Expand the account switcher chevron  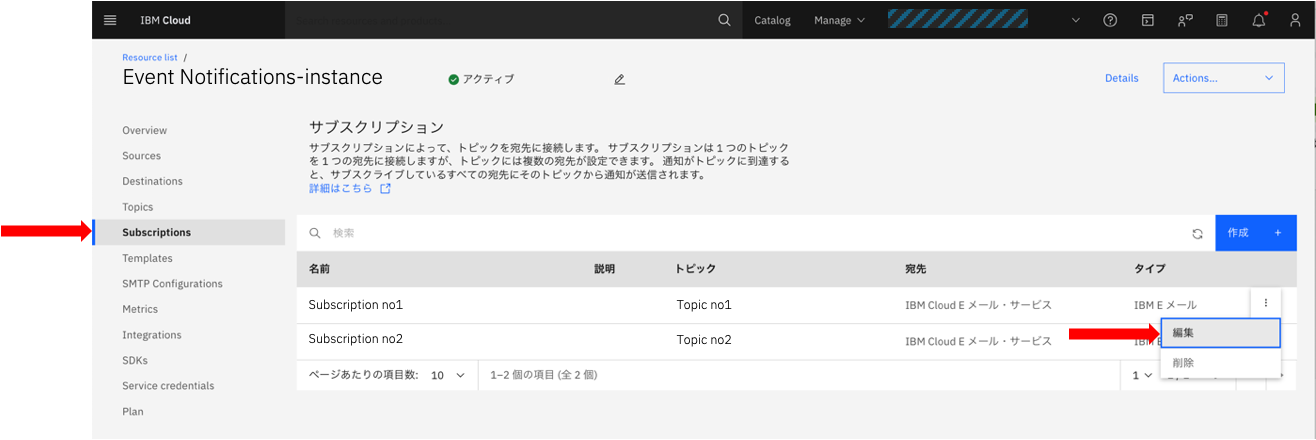click(1076, 20)
